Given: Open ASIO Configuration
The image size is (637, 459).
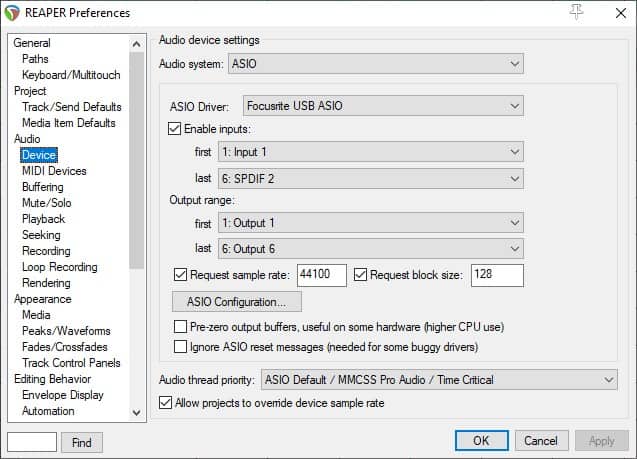Looking at the screenshot, I should tap(237, 302).
